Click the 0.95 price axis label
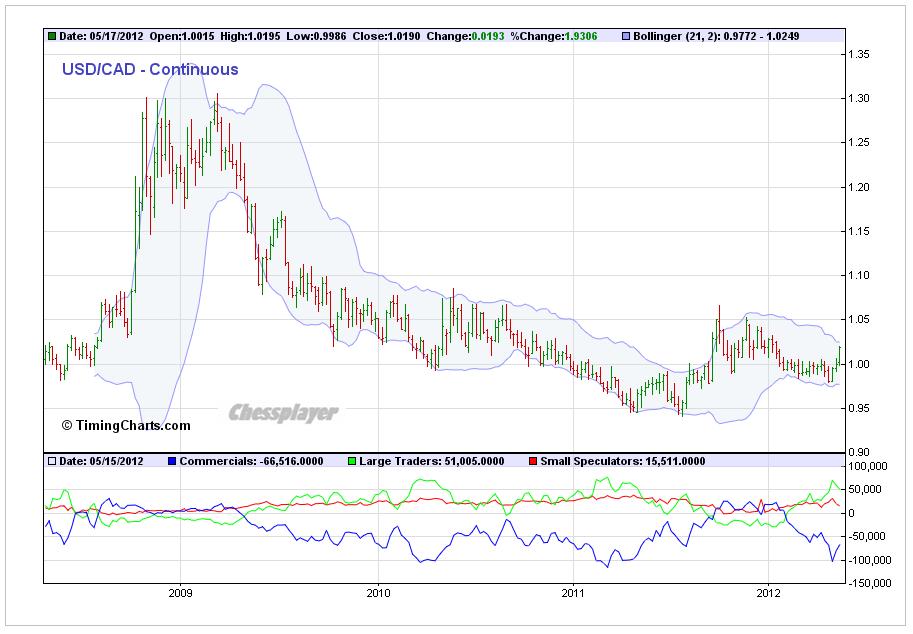This screenshot has width=913, height=634. point(858,408)
